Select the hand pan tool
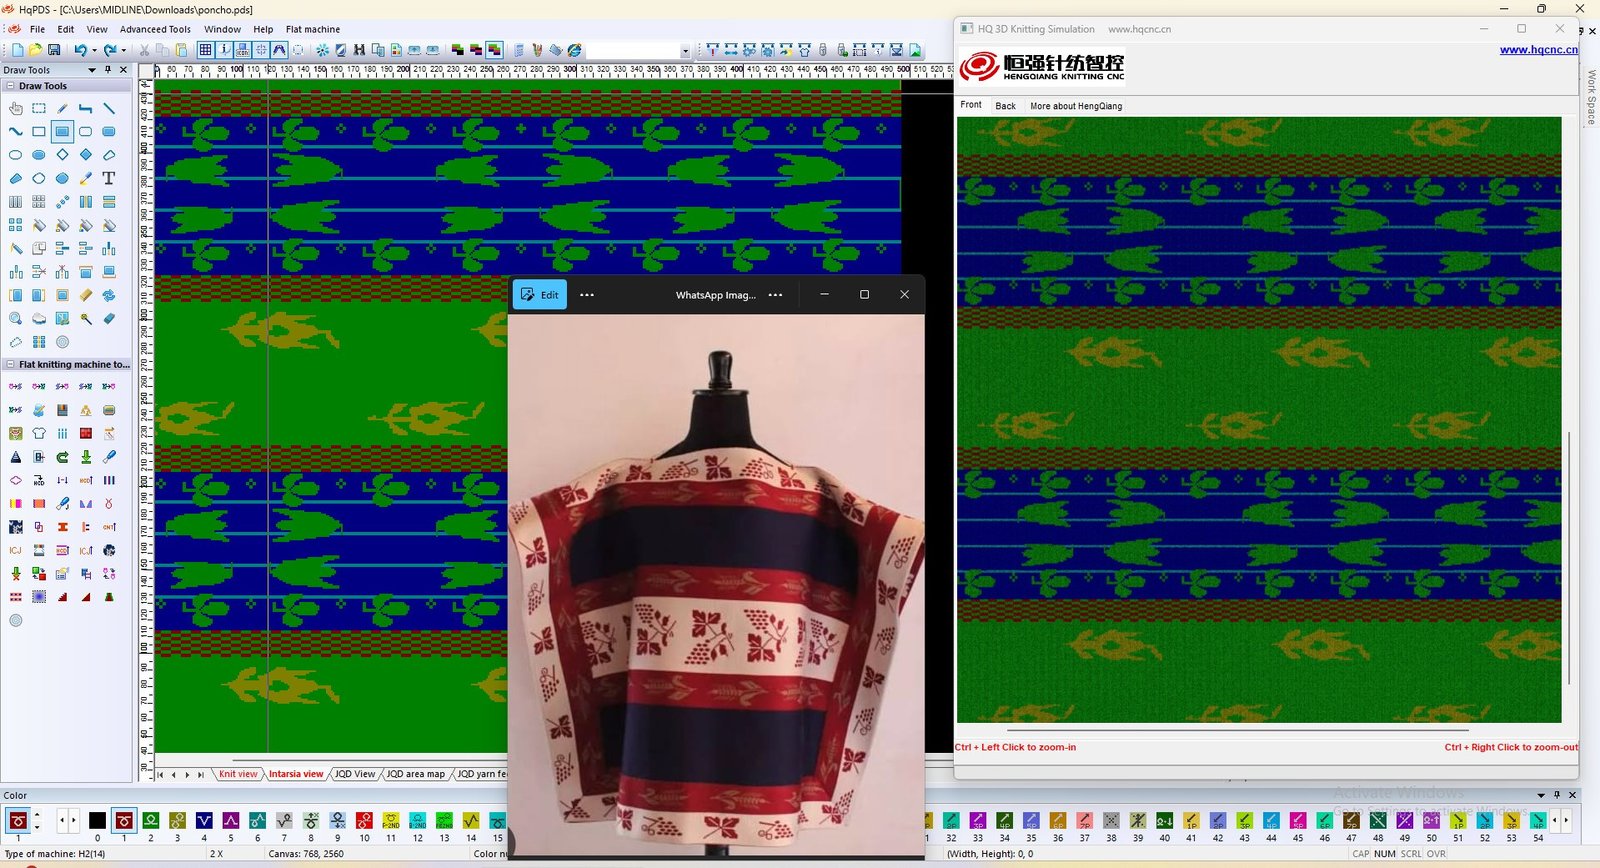1600x868 pixels. pos(15,108)
